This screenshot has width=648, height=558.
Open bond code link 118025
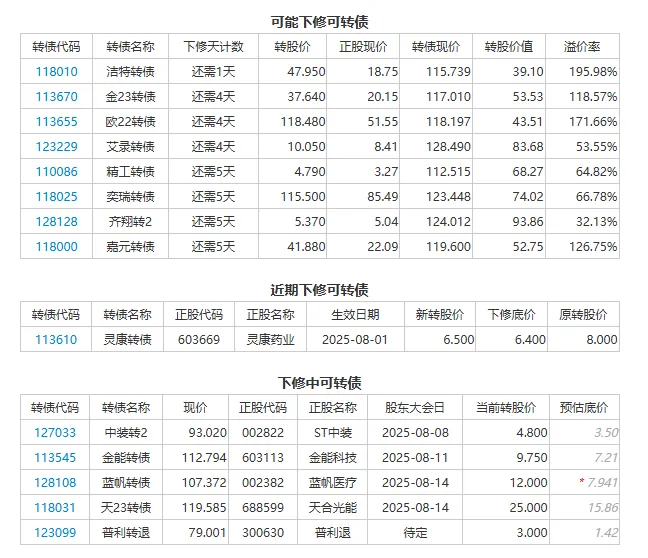point(57,197)
